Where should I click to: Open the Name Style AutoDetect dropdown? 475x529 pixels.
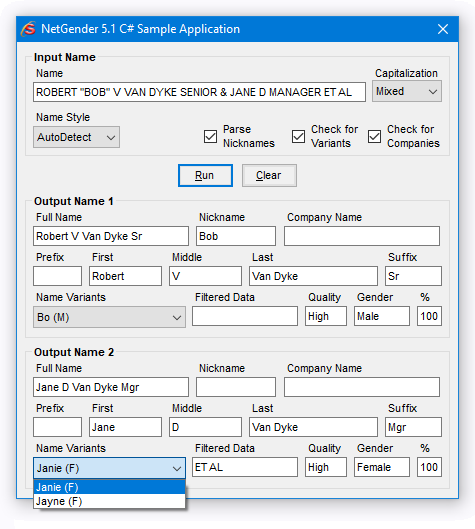(76, 137)
